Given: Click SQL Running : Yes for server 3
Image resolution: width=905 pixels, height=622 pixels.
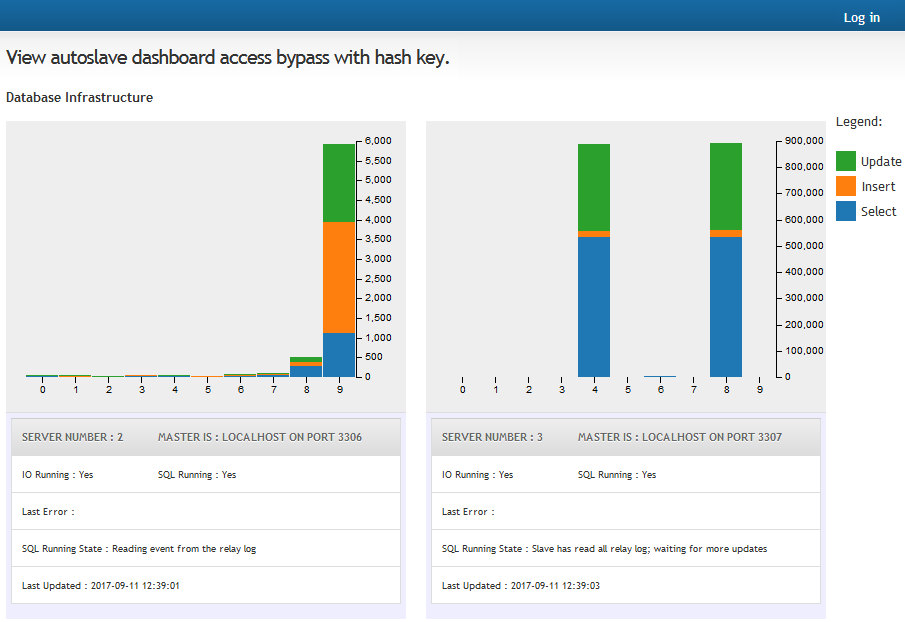Looking at the screenshot, I should pyautogui.click(x=617, y=475).
